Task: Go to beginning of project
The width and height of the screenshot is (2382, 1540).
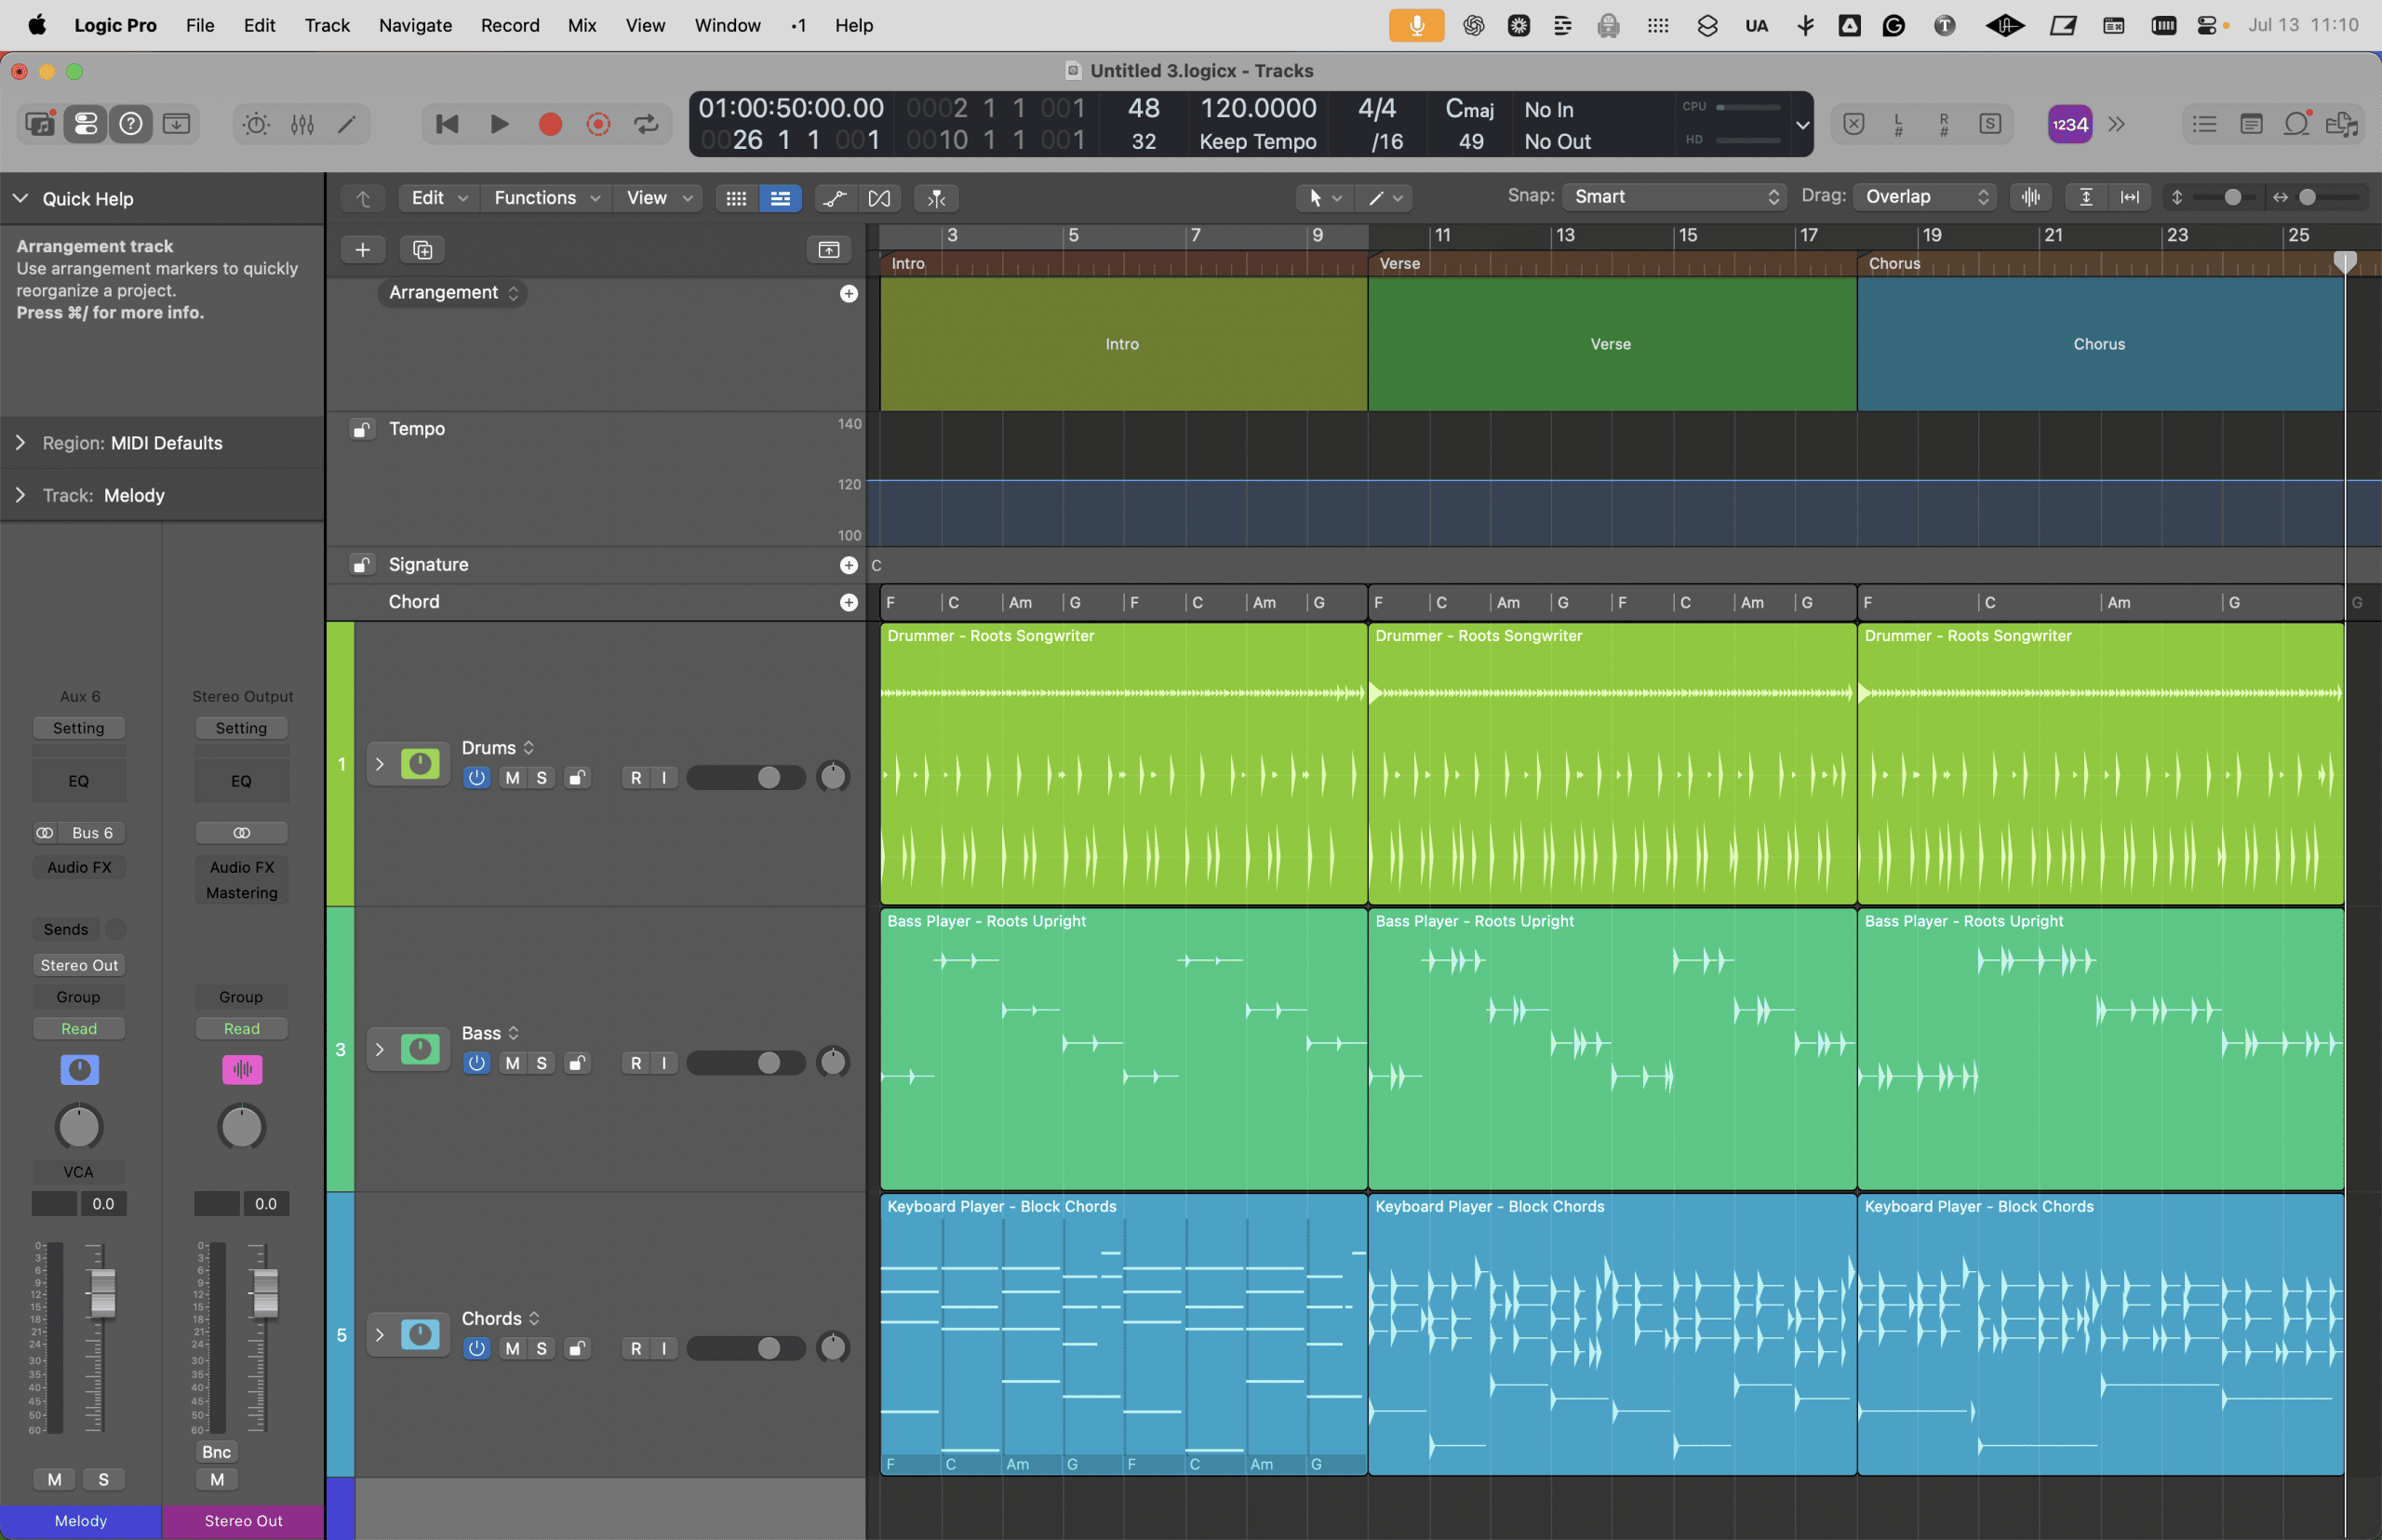Action: tap(447, 124)
